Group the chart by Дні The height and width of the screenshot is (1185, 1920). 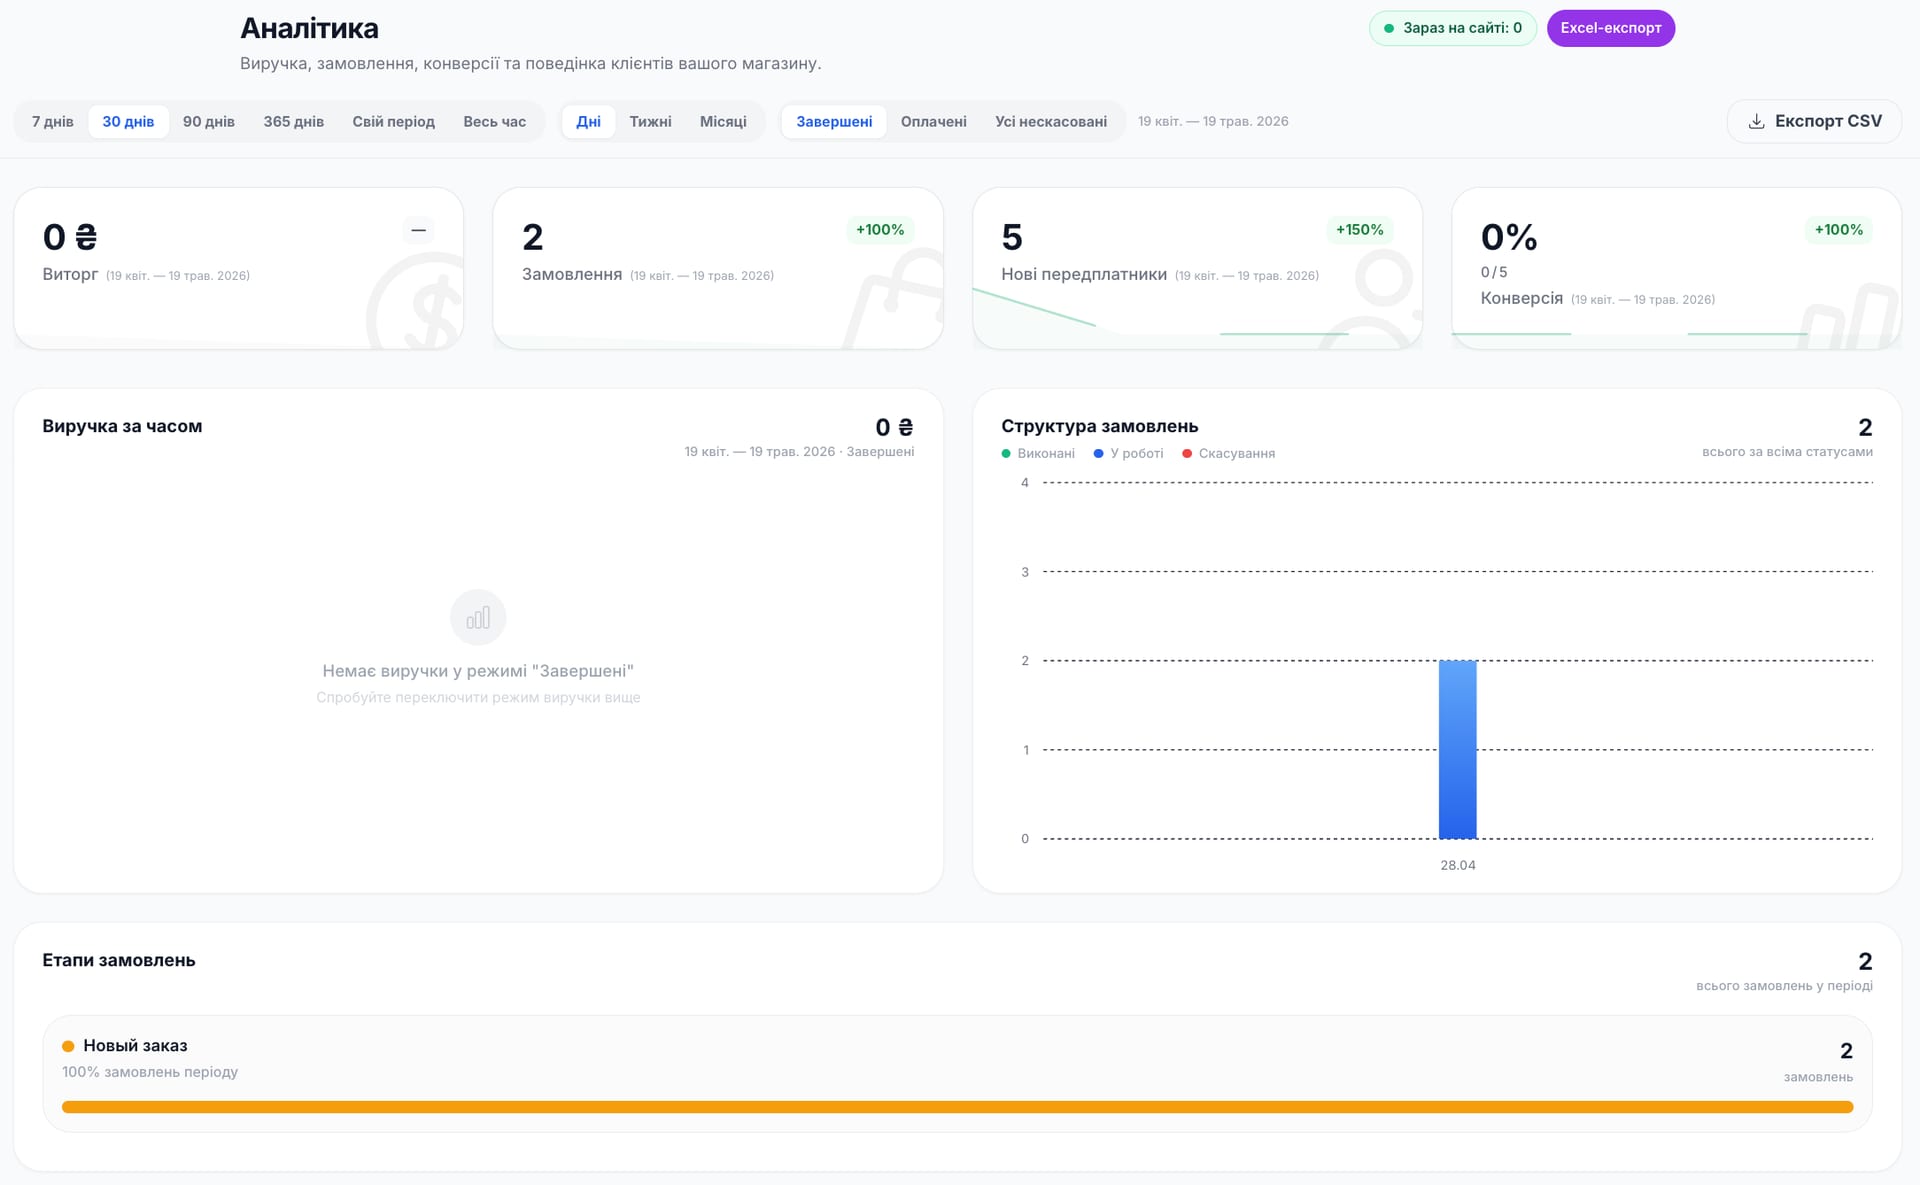tap(589, 121)
